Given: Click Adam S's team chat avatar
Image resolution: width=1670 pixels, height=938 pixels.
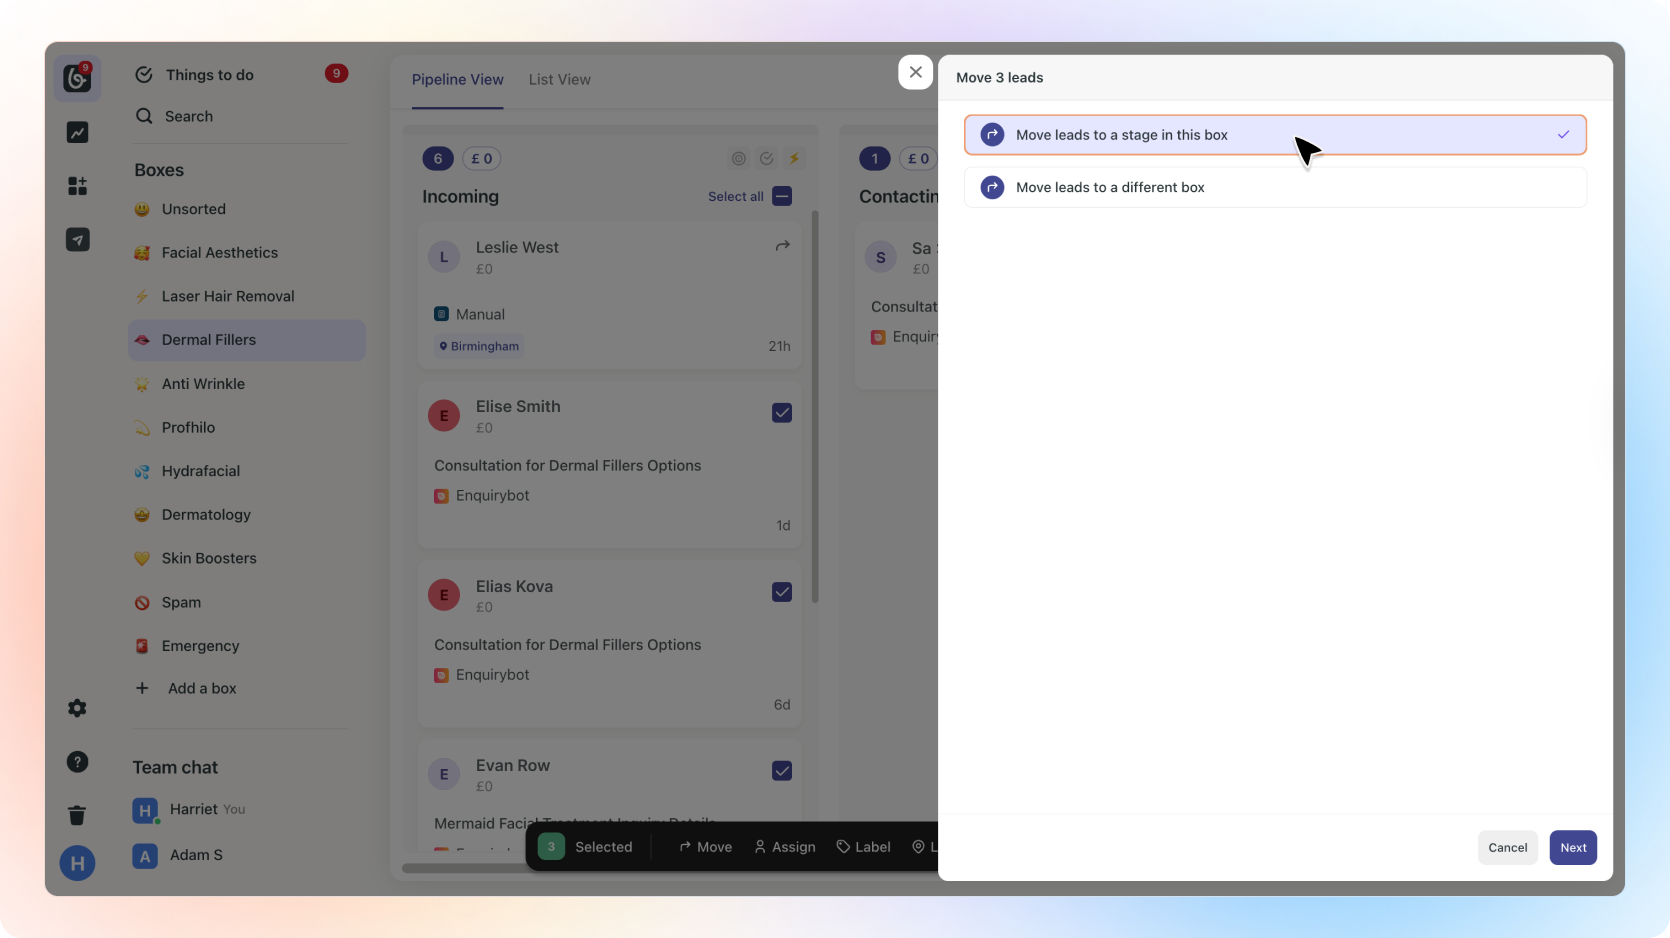Looking at the screenshot, I should coord(145,856).
